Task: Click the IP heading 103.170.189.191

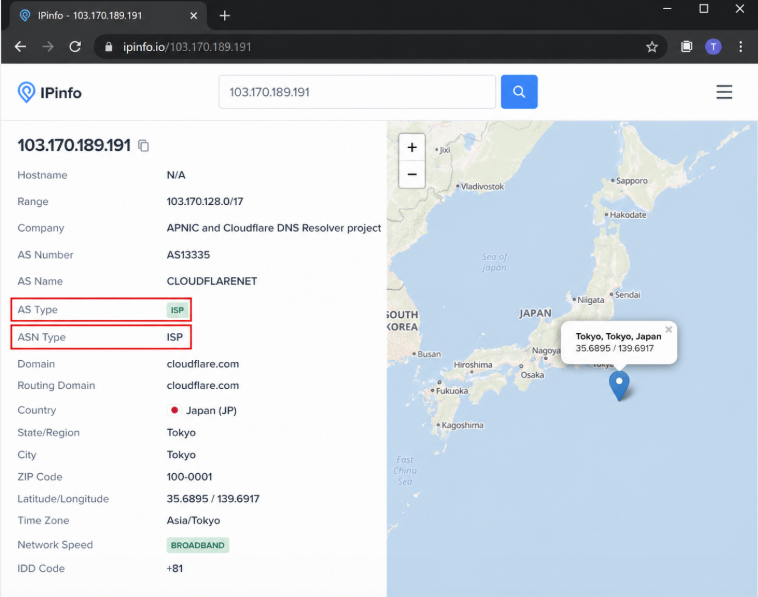Action: click(x=74, y=145)
